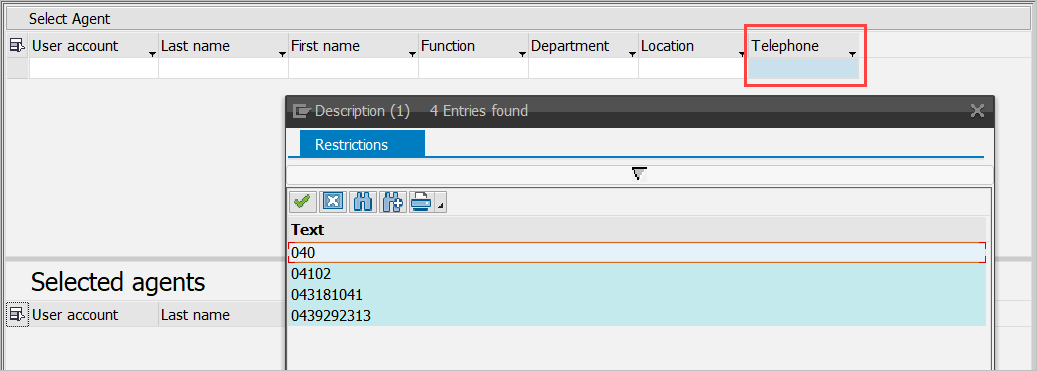Click the Select Agent table layout icon
1037x371 pixels.
click(18, 46)
